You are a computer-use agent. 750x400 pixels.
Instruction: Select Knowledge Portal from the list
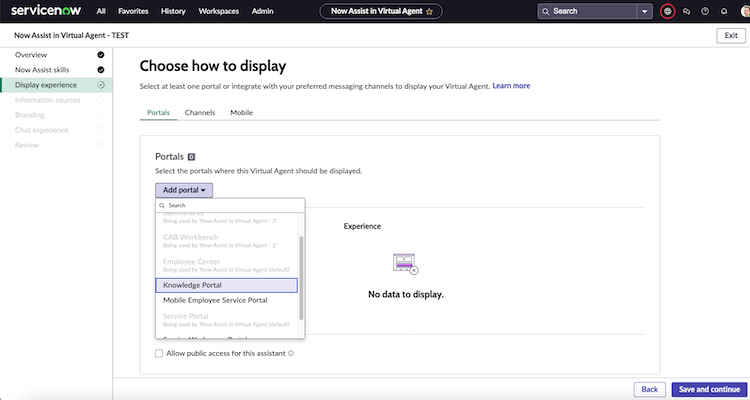click(226, 285)
